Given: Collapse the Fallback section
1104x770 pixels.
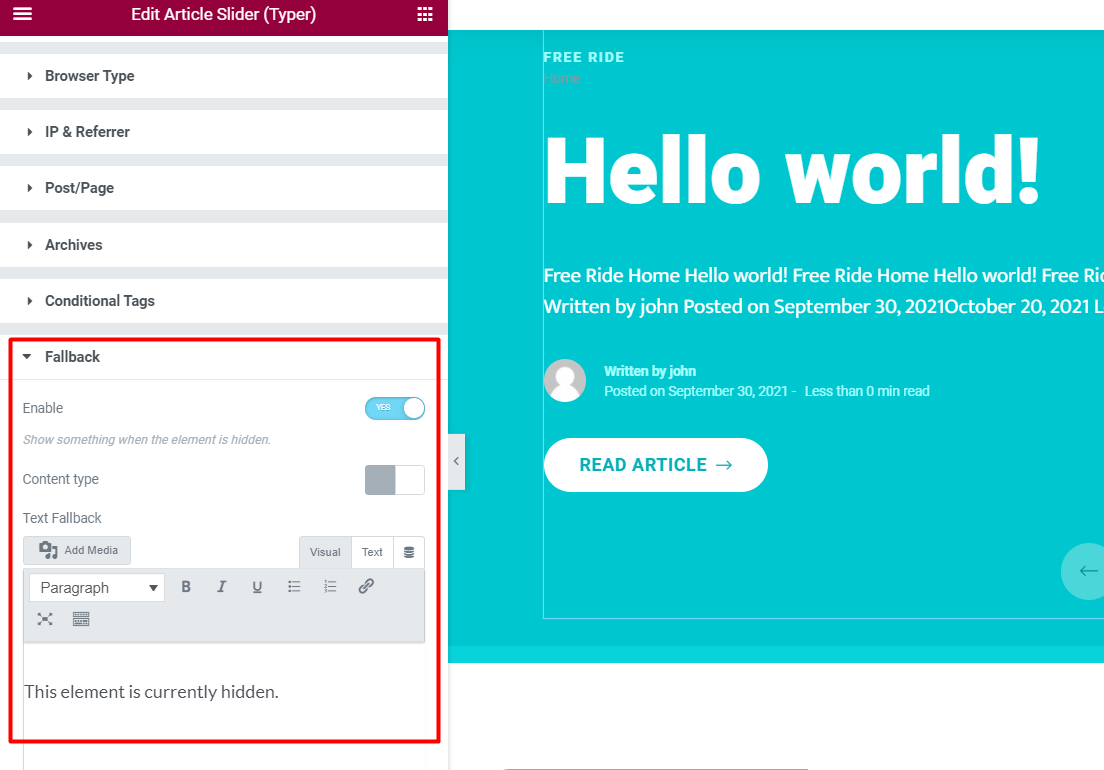Looking at the screenshot, I should pyautogui.click(x=224, y=357).
